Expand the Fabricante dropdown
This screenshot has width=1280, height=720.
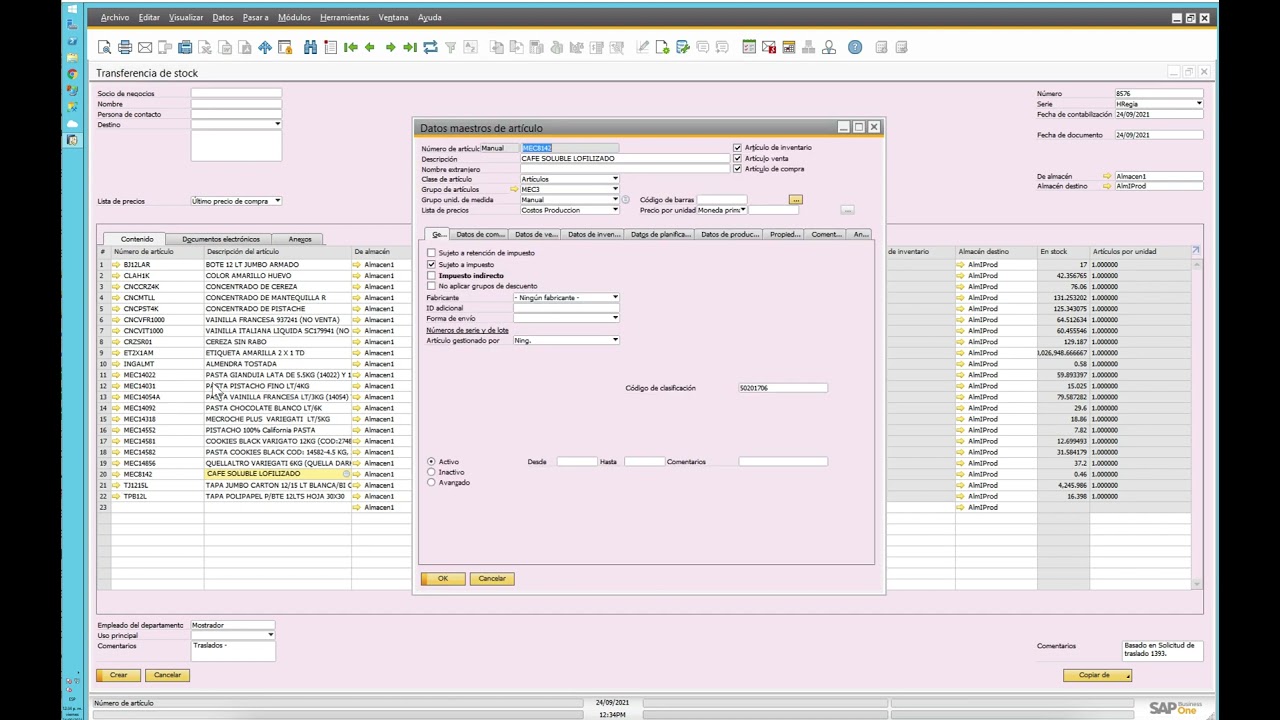tap(615, 298)
